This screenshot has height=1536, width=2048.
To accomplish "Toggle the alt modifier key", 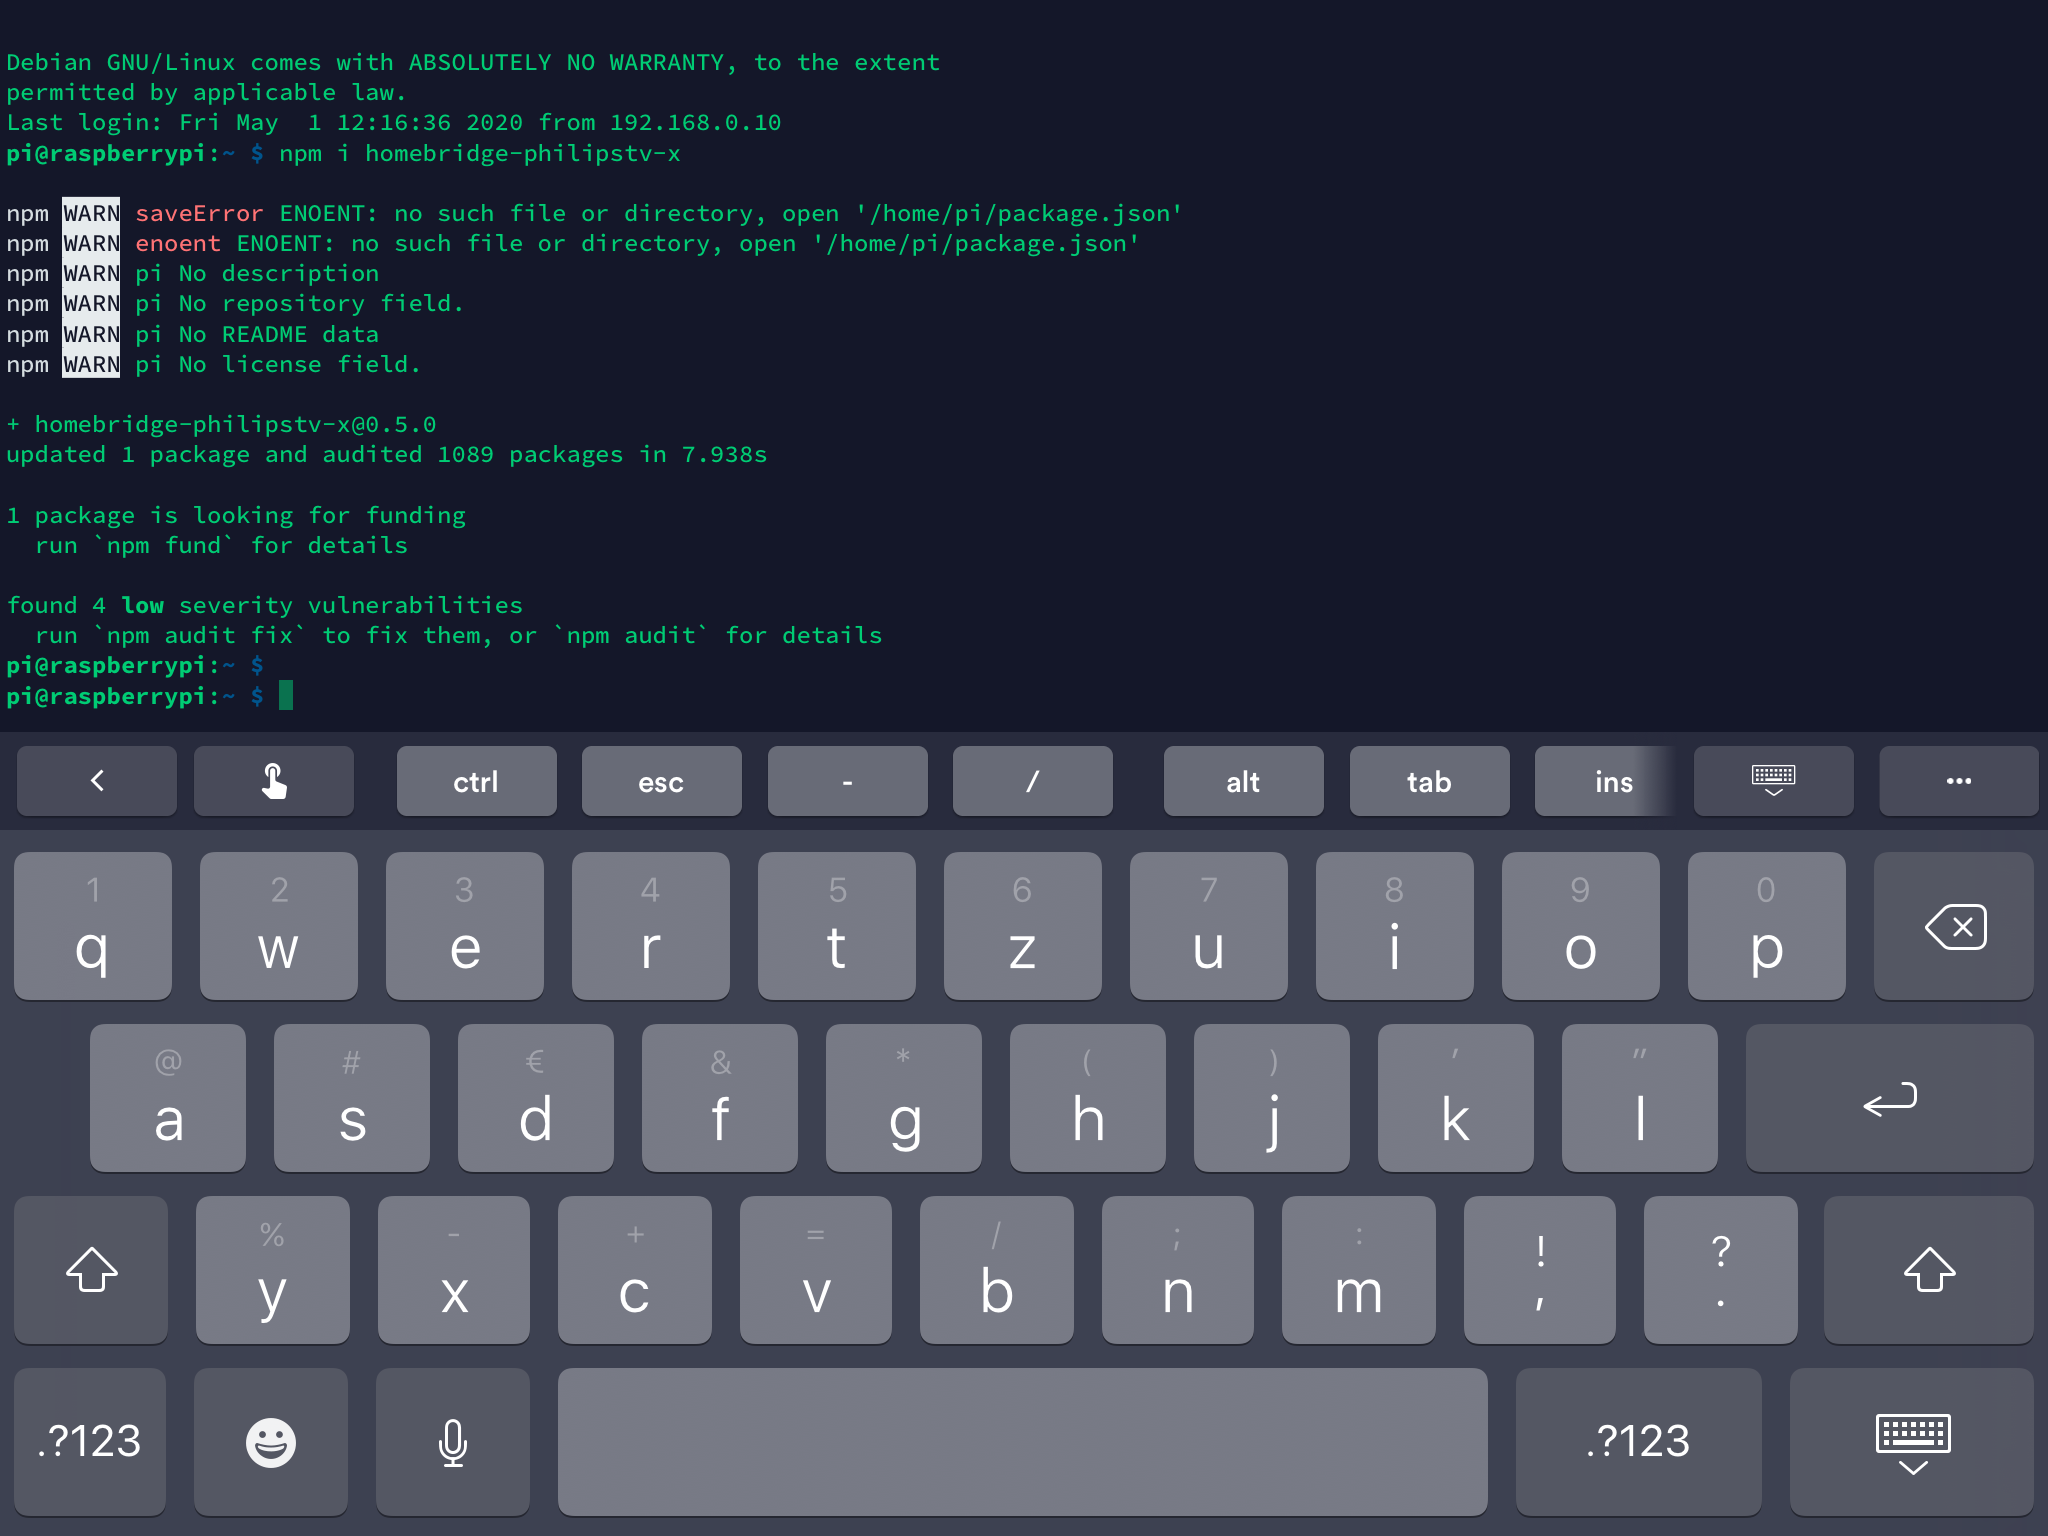I will (1243, 781).
